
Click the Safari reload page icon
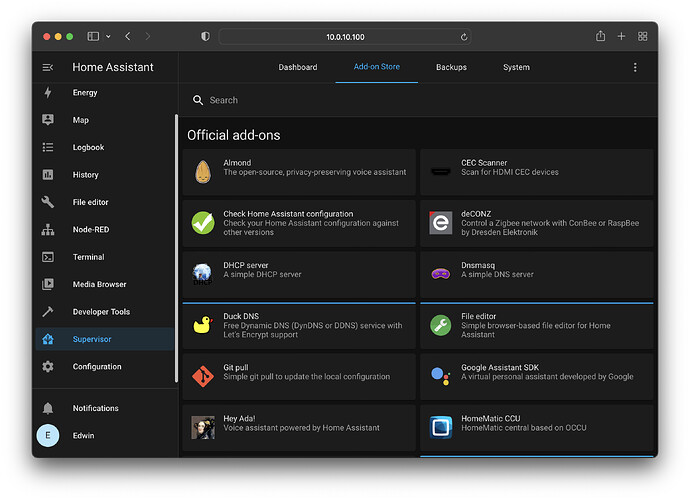(x=464, y=37)
